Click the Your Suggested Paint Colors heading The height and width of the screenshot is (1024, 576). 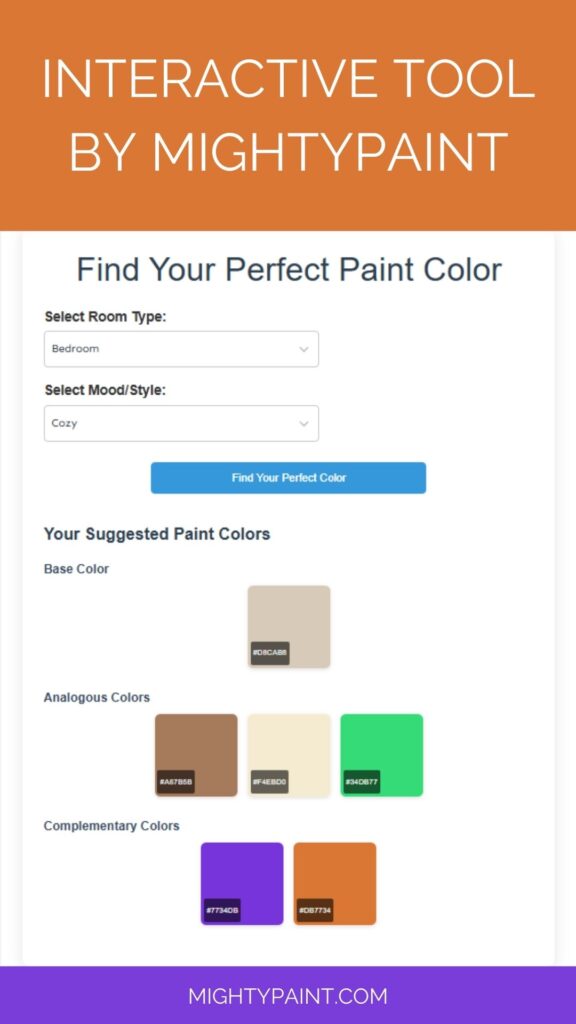[156, 533]
